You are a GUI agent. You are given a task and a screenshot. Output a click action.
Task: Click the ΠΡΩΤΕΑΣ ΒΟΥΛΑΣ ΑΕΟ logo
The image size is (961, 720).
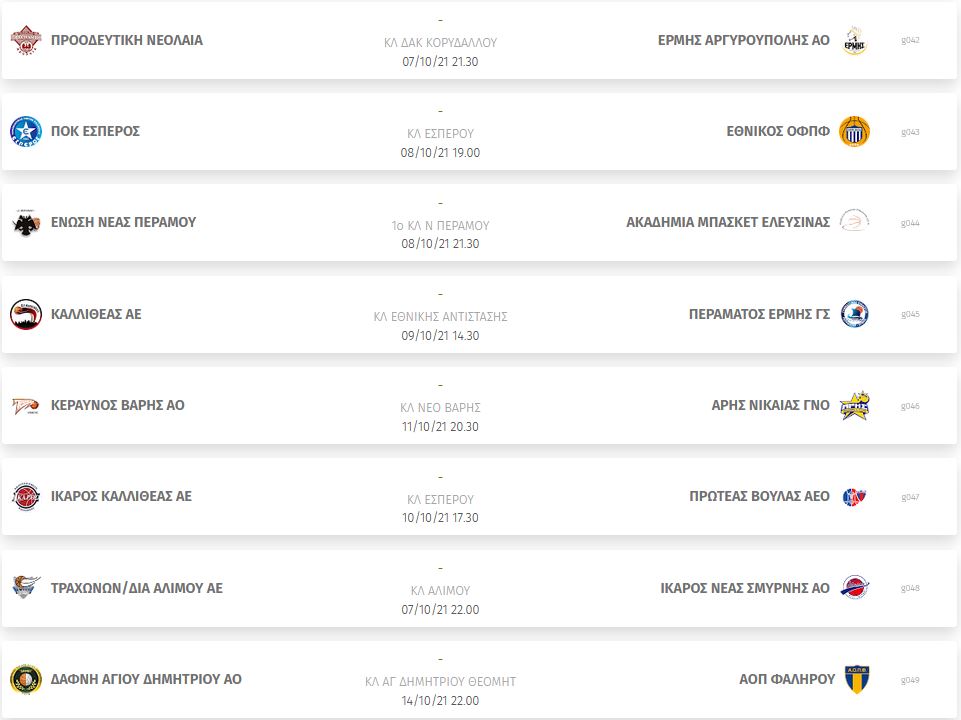point(854,497)
